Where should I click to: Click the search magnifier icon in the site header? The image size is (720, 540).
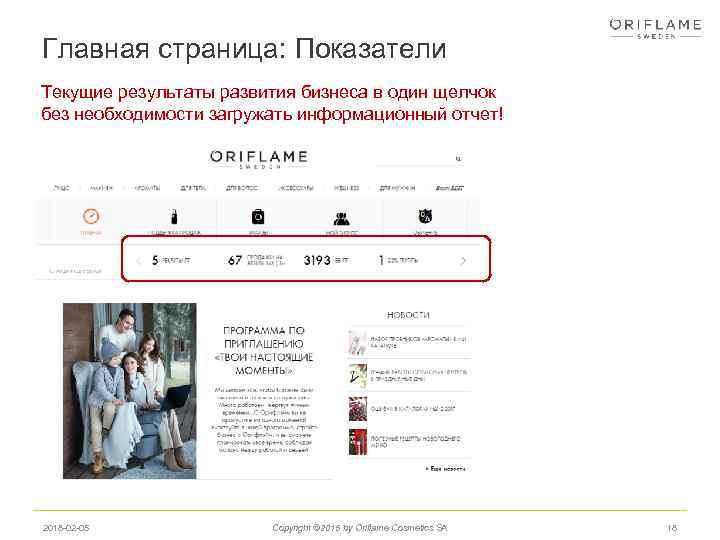tap(458, 158)
